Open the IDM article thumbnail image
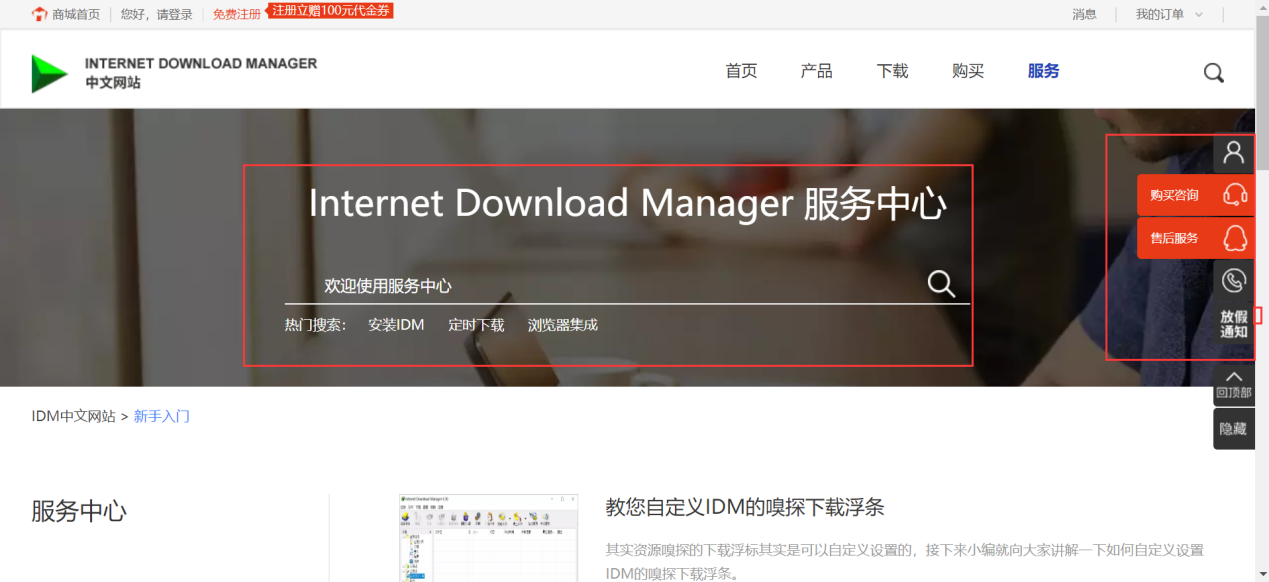The height and width of the screenshot is (582, 1269). click(488, 538)
